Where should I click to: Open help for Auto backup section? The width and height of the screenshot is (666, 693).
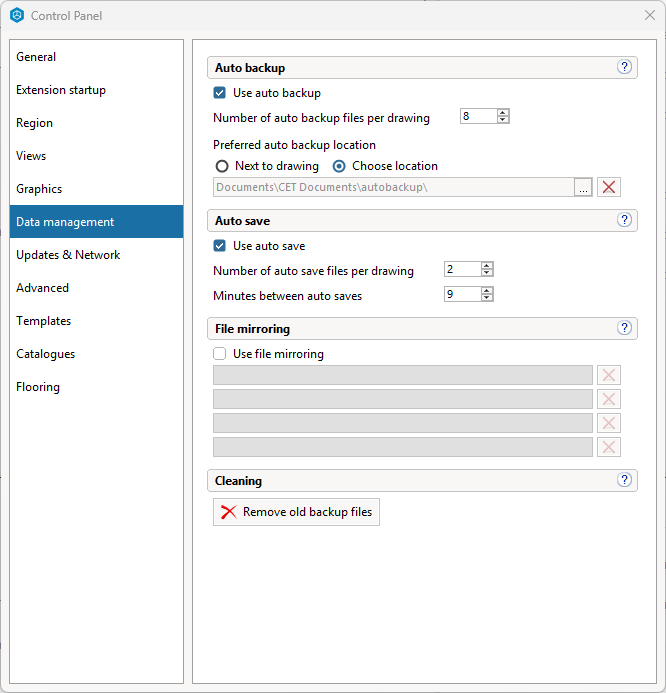[x=625, y=67]
